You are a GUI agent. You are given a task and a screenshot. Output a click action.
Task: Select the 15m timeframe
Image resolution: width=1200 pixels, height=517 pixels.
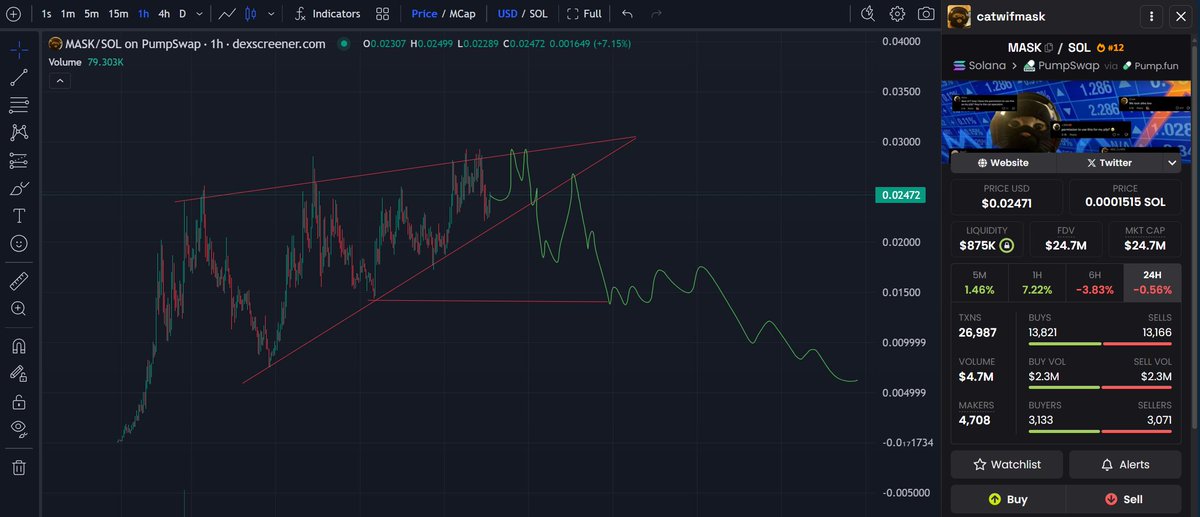click(118, 14)
